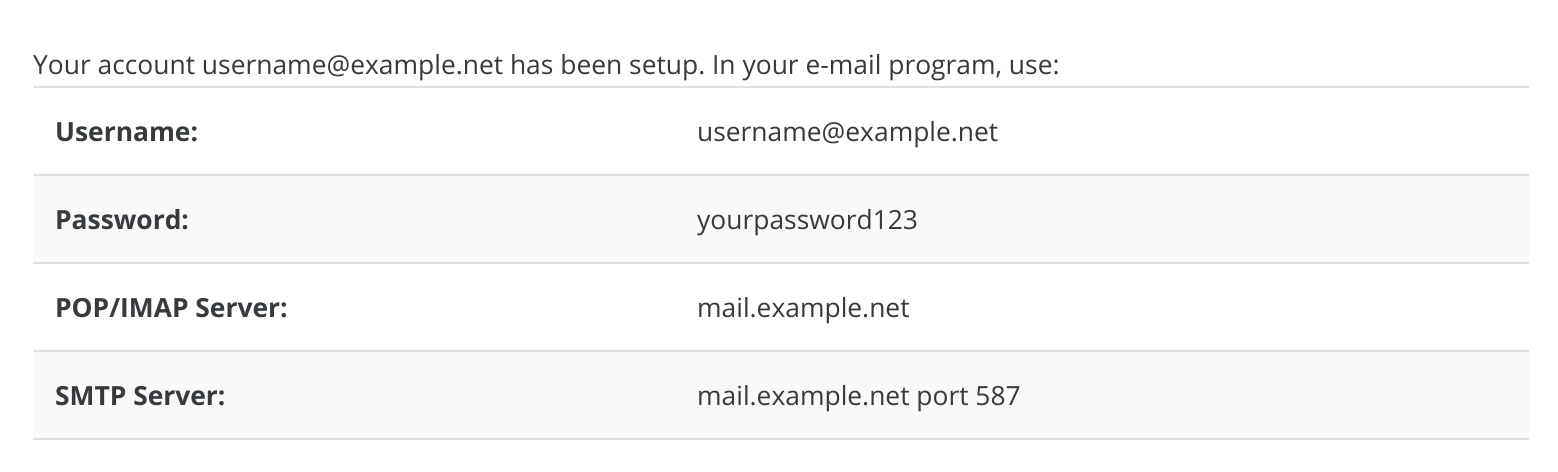Select username@example.net value in Username row
The width and height of the screenshot is (1558, 472).
846,132
